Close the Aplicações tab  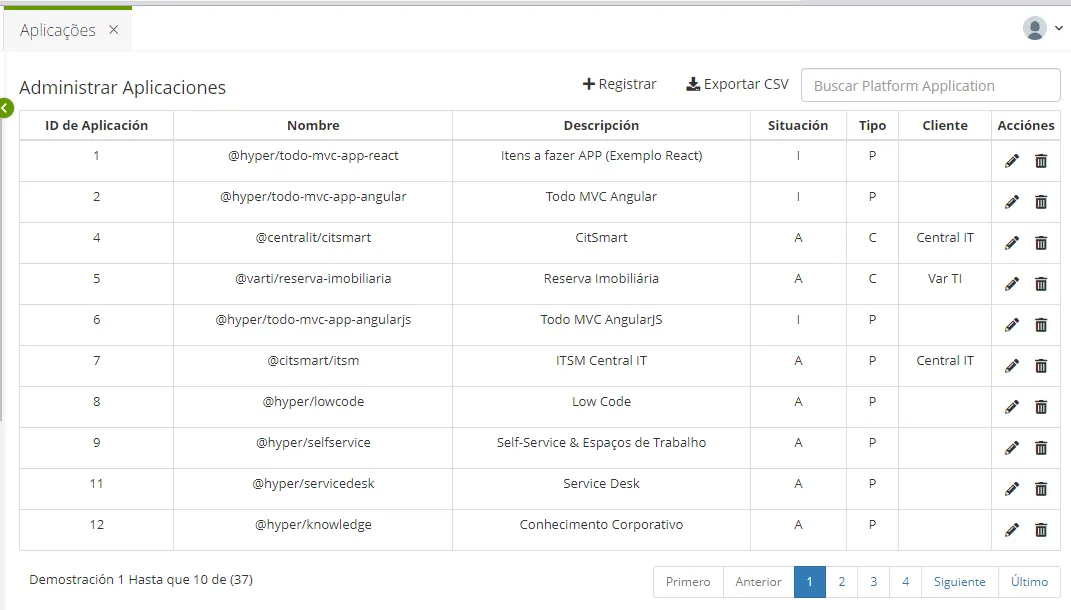click(x=114, y=29)
